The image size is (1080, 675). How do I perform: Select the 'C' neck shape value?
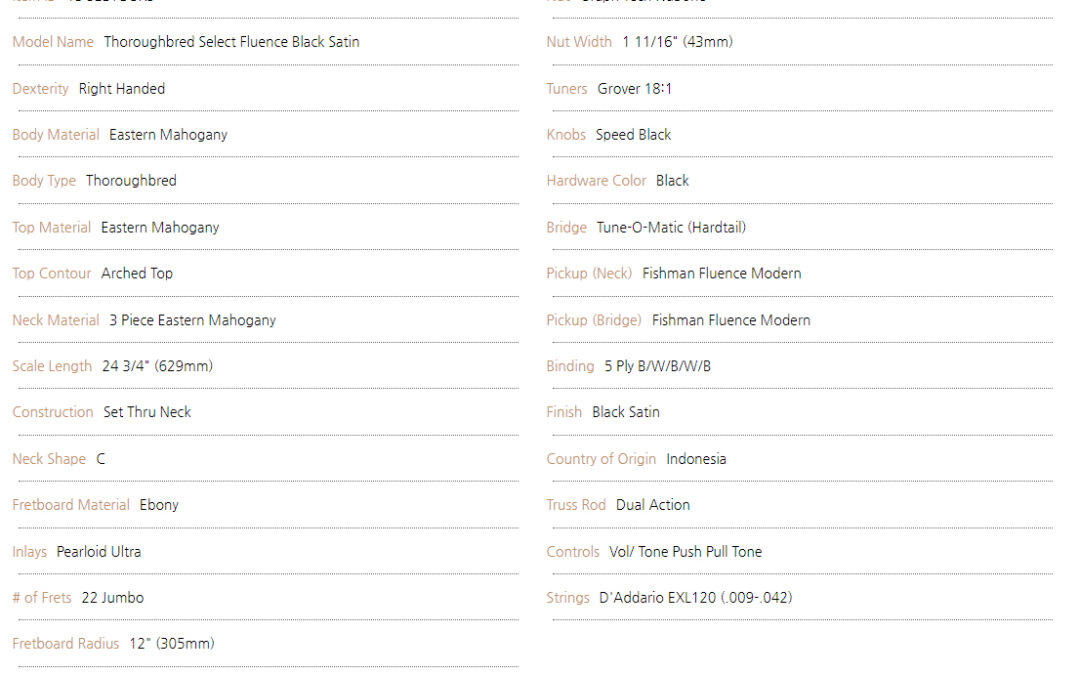pos(101,459)
